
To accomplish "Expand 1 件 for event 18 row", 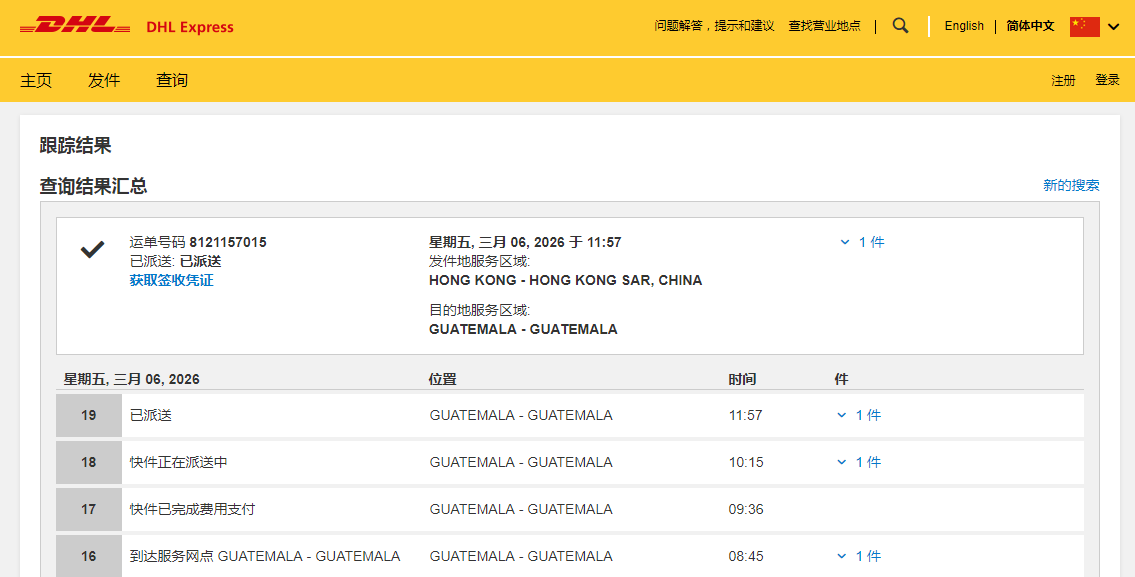I will (x=859, y=462).
